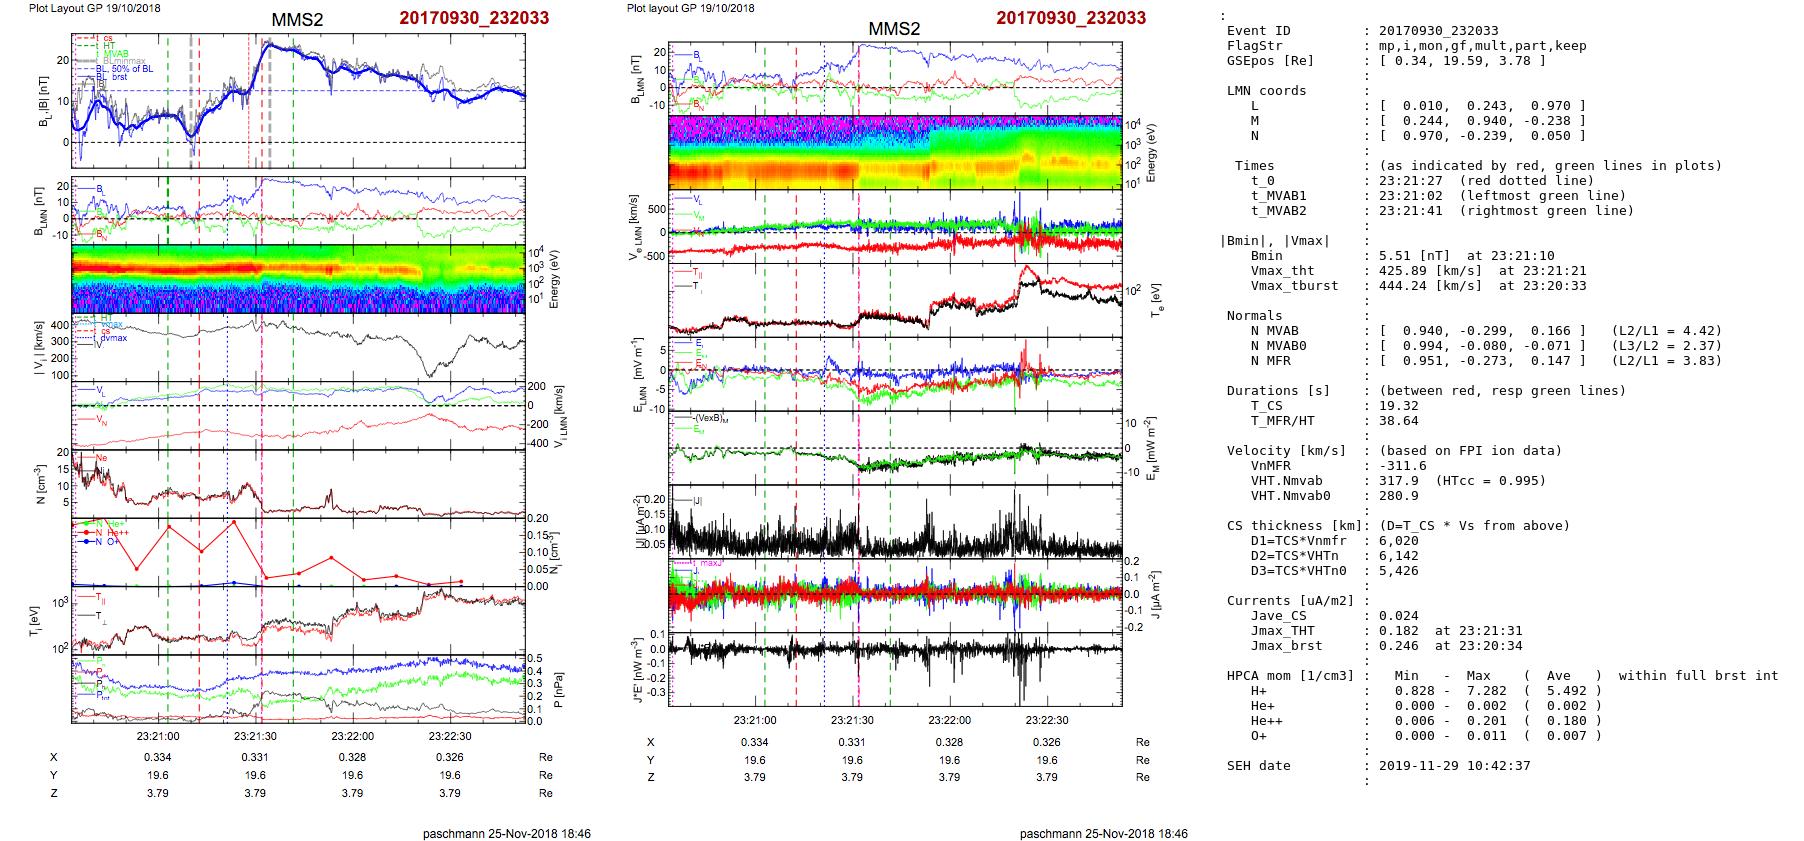Click the '(HTcc = 0.995)' note
The width and height of the screenshot is (1804, 841).
pos(1490,481)
